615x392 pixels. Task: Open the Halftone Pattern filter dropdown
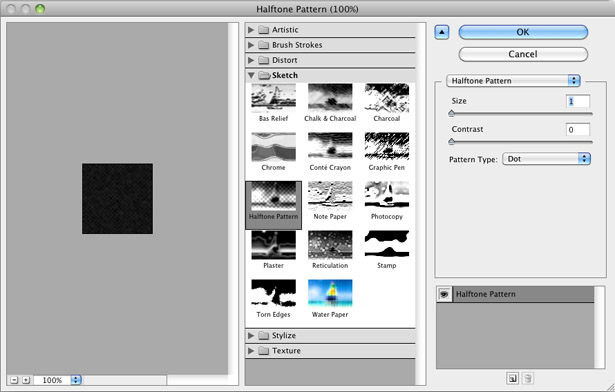513,81
